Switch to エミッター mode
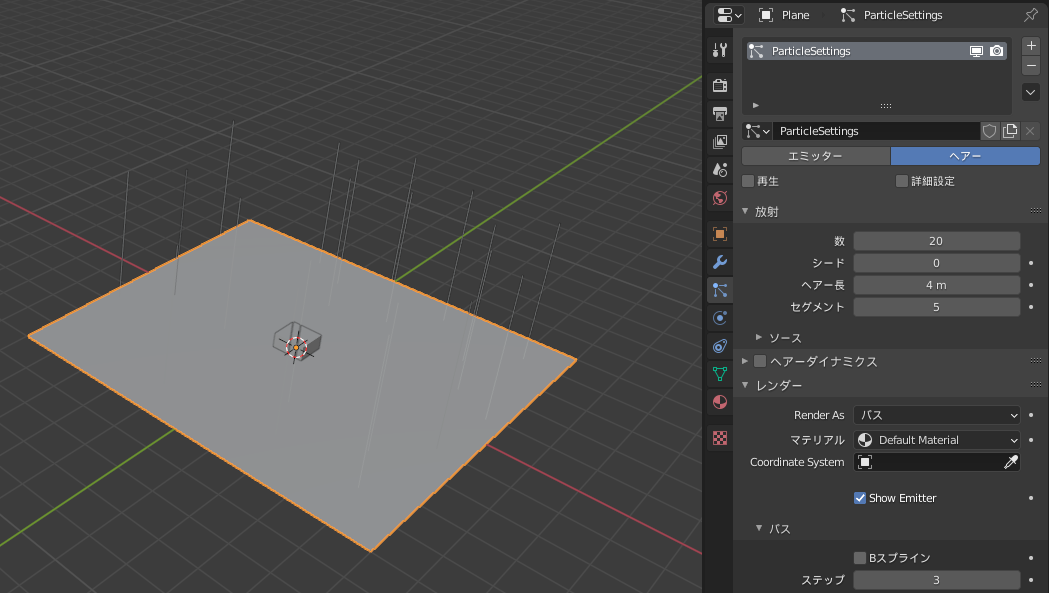The width and height of the screenshot is (1049, 593). click(815, 156)
